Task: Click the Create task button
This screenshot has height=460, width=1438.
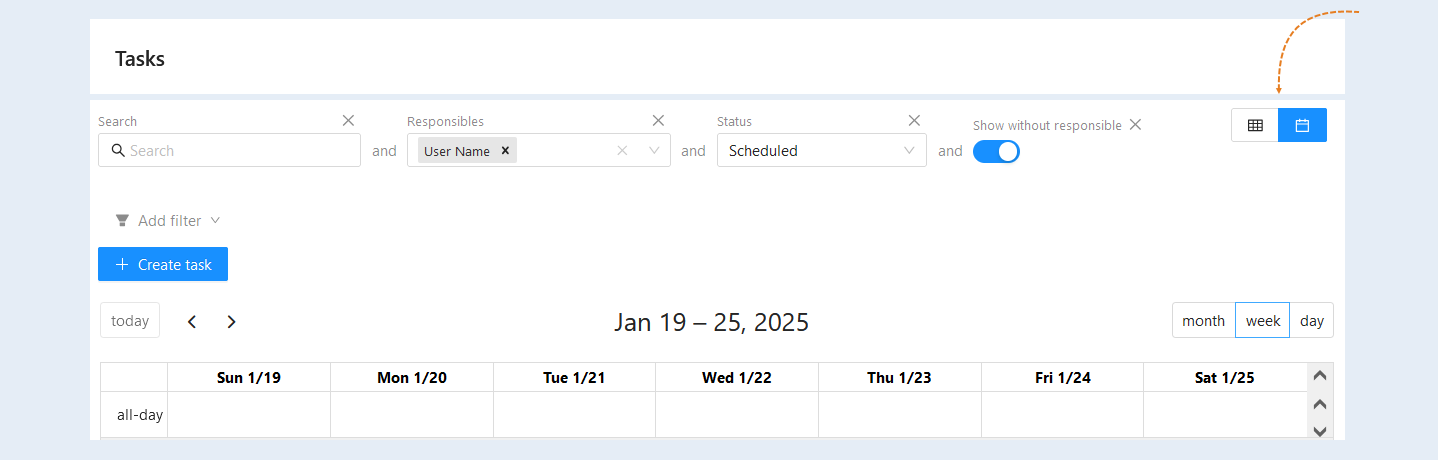Action: click(x=163, y=264)
